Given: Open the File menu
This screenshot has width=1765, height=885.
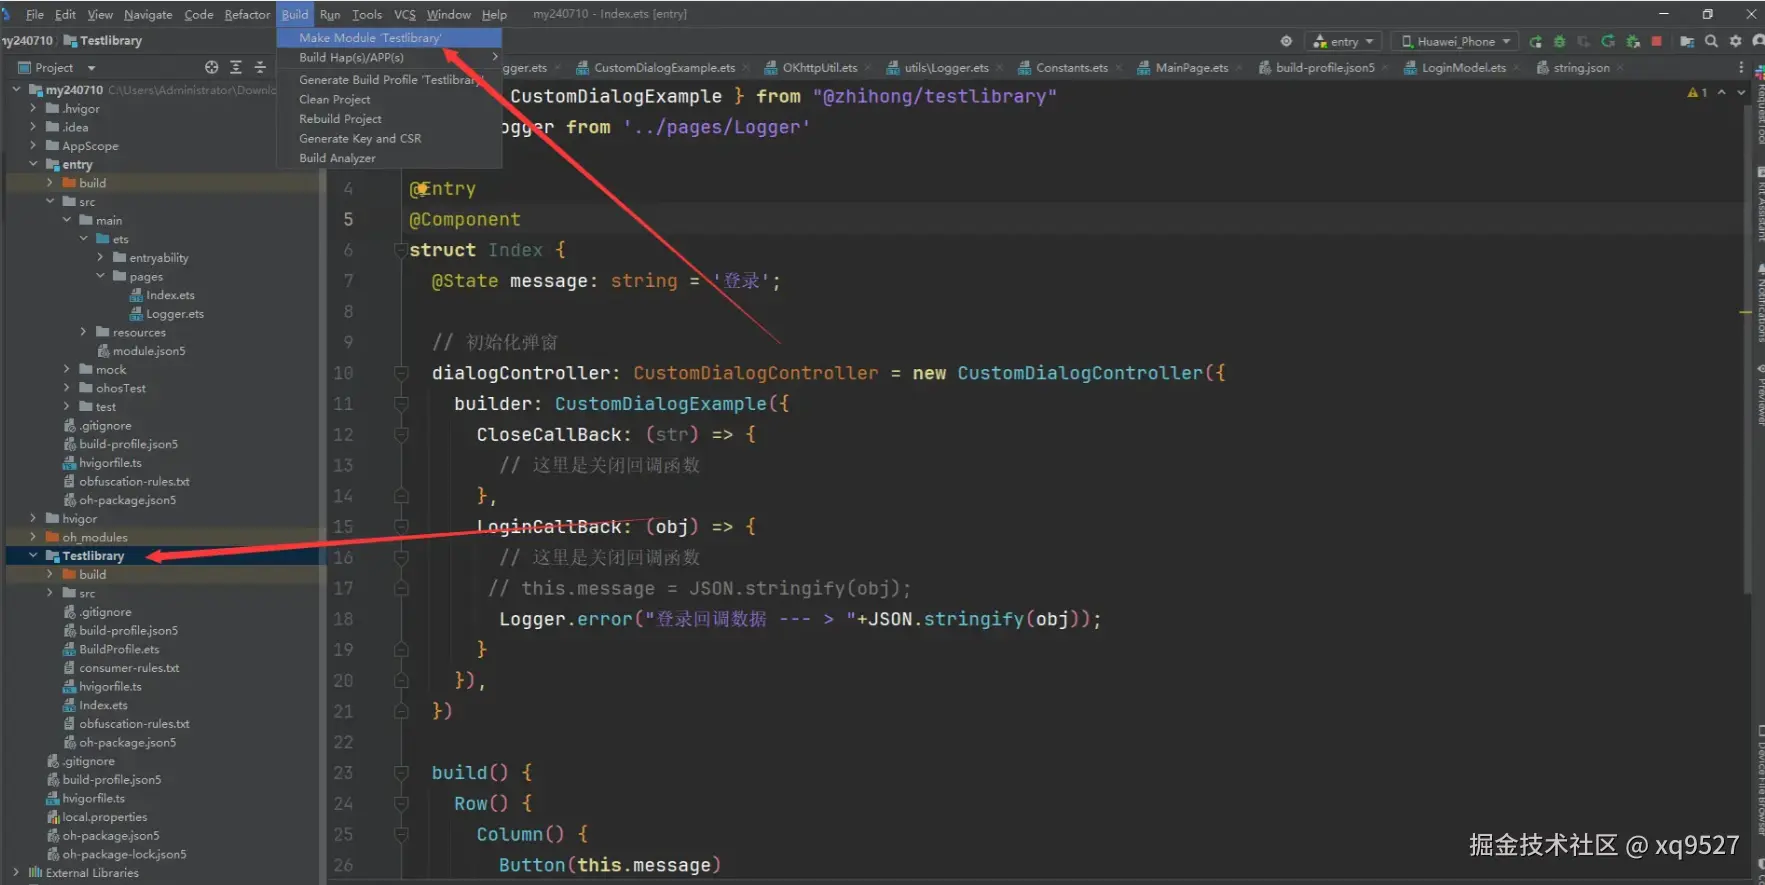Looking at the screenshot, I should (35, 14).
